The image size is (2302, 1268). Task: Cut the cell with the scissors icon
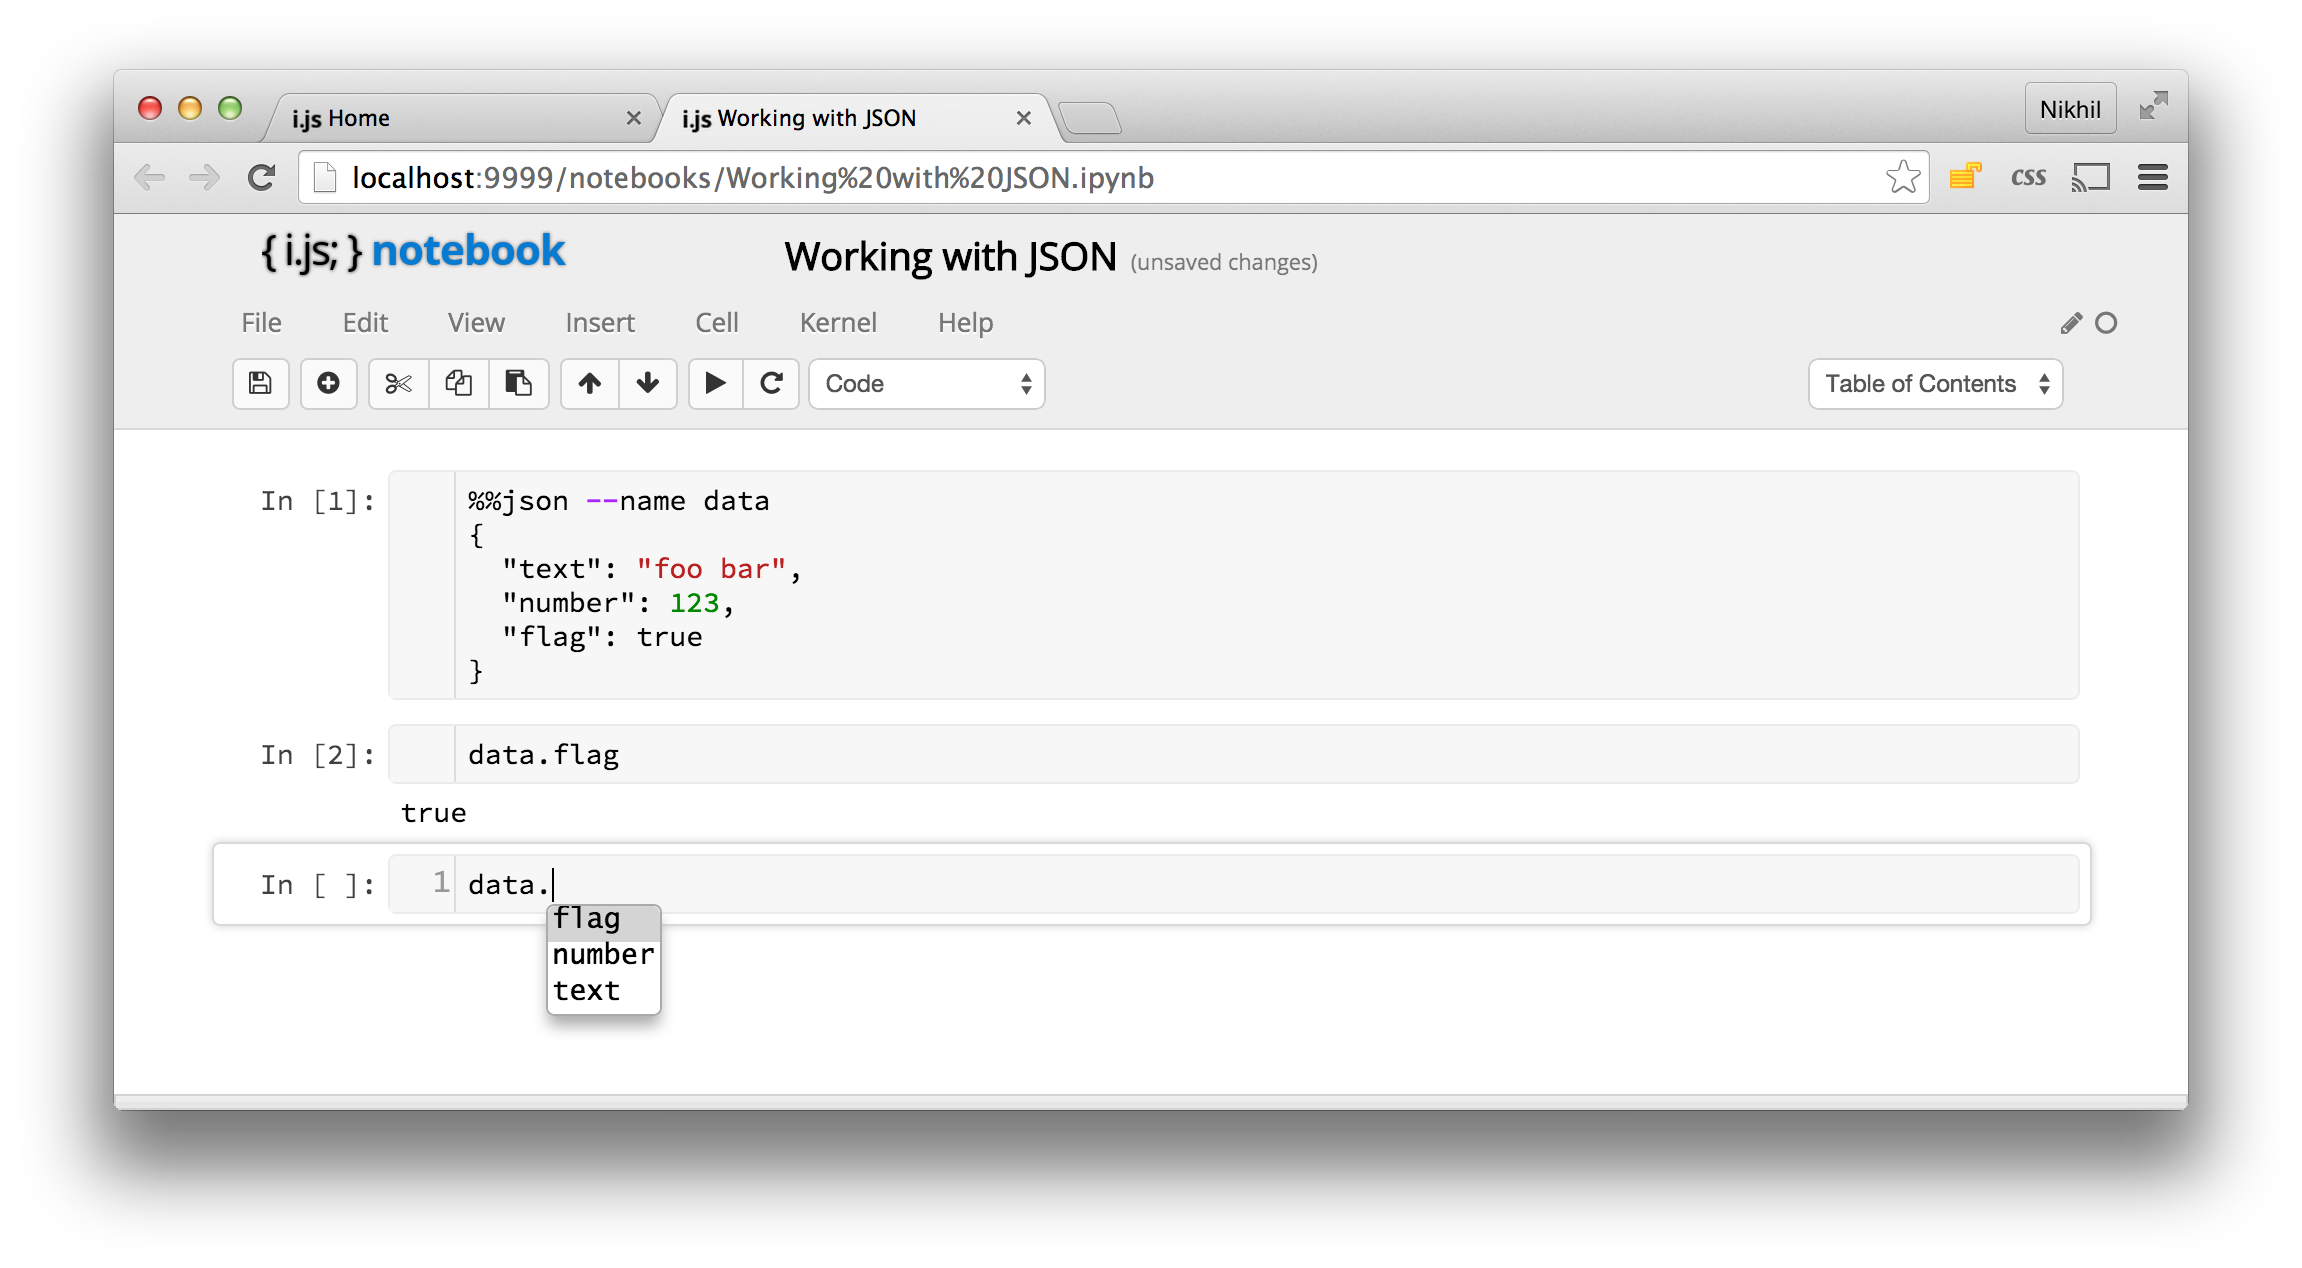(398, 384)
